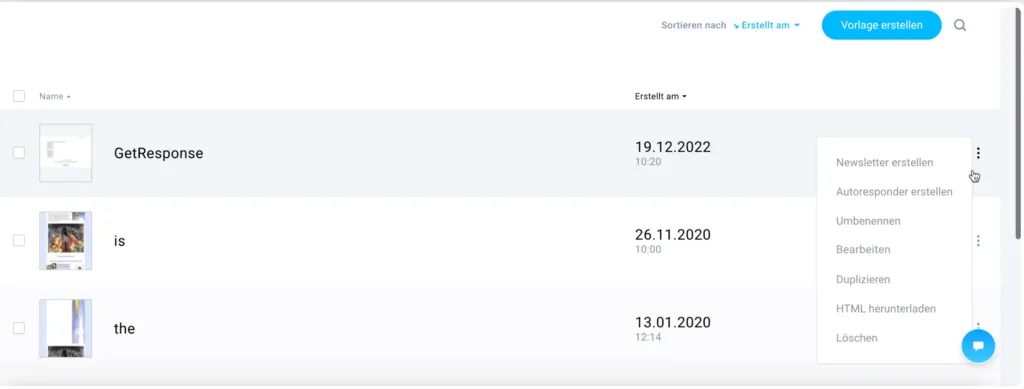
Task: Click the vertical scrollbar on the right
Action: [1018, 124]
